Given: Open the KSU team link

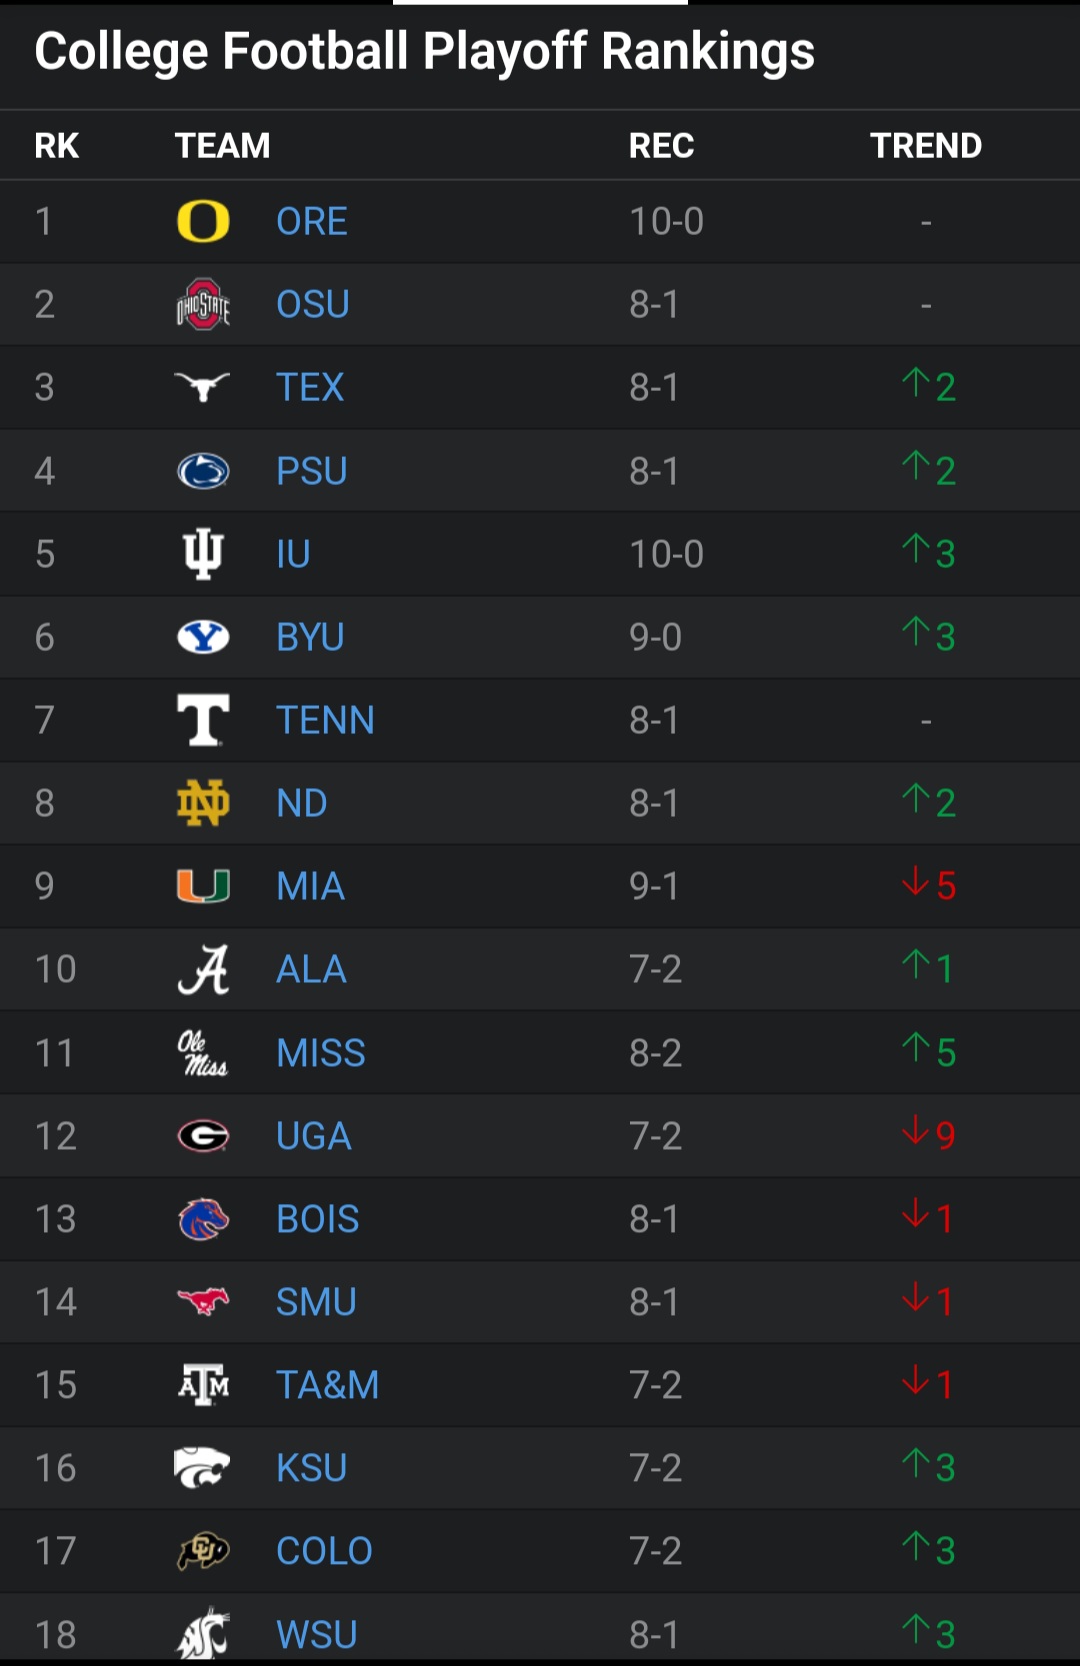Looking at the screenshot, I should pos(312,1468).
